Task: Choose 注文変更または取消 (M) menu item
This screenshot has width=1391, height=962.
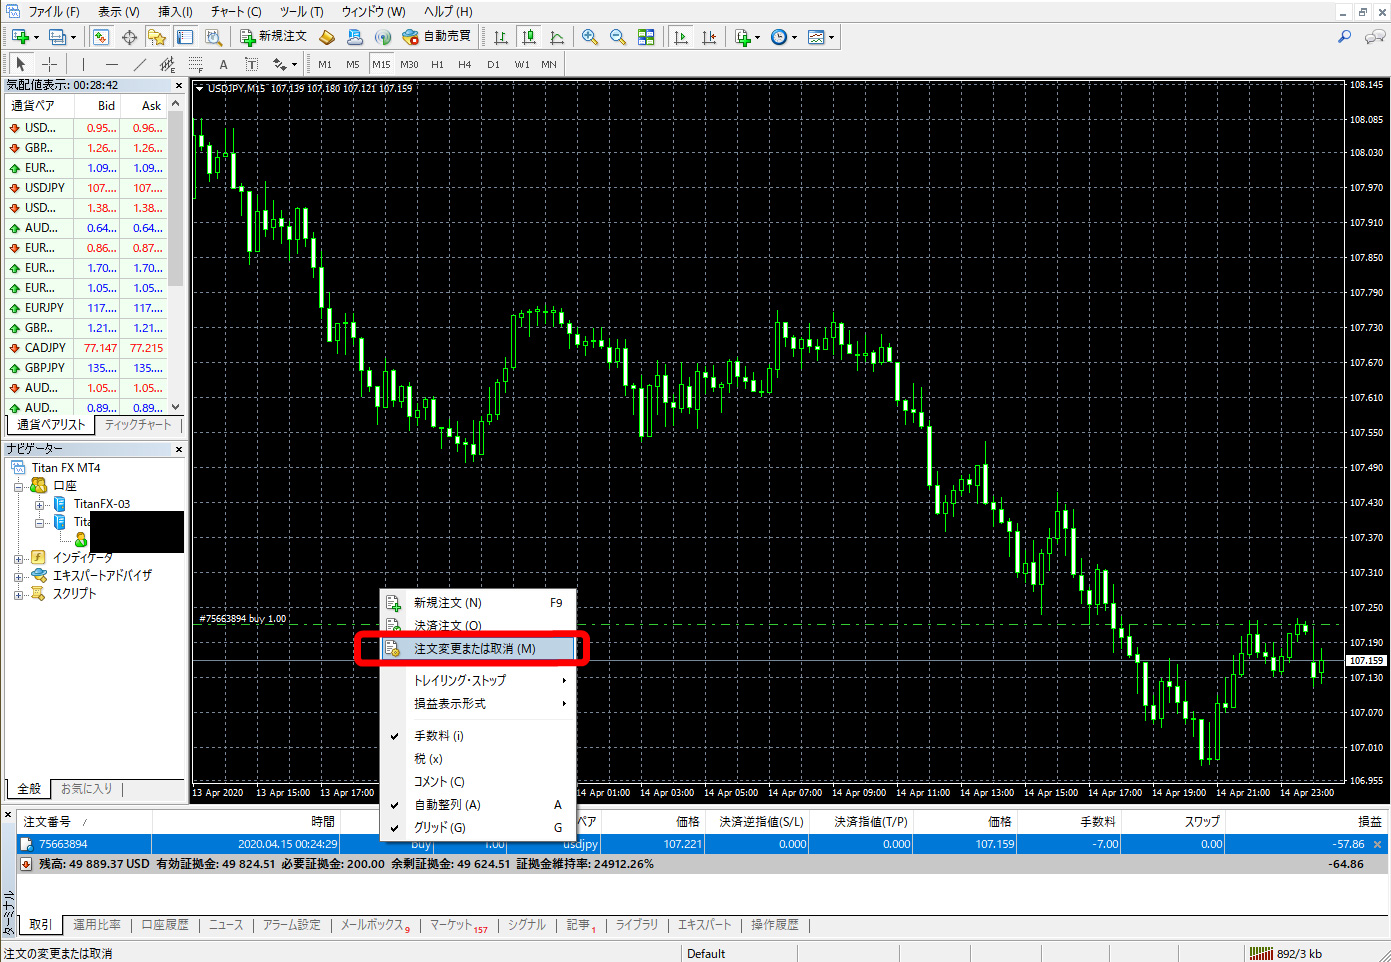Action: pyautogui.click(x=478, y=649)
